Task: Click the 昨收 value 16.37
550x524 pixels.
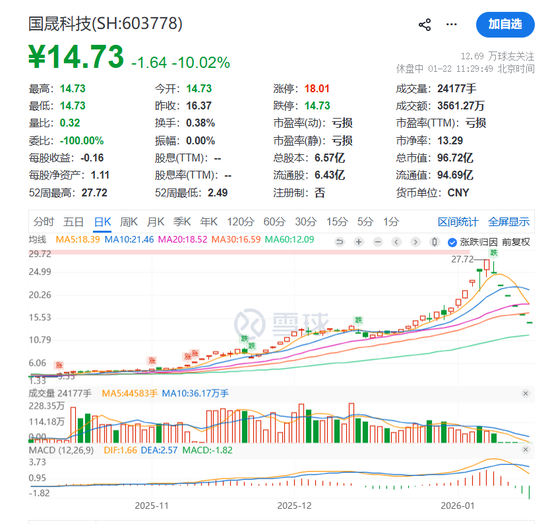Action: (199, 106)
